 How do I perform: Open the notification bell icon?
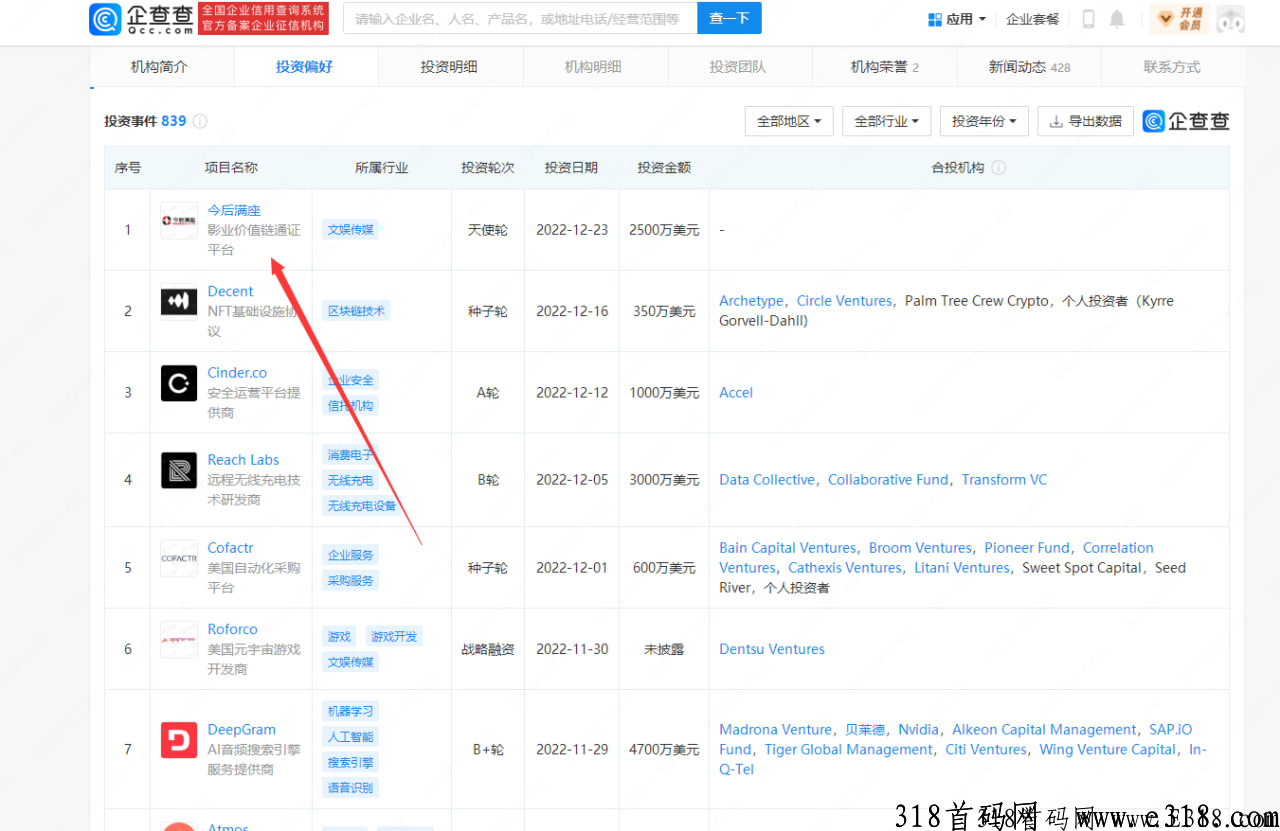coord(1117,19)
